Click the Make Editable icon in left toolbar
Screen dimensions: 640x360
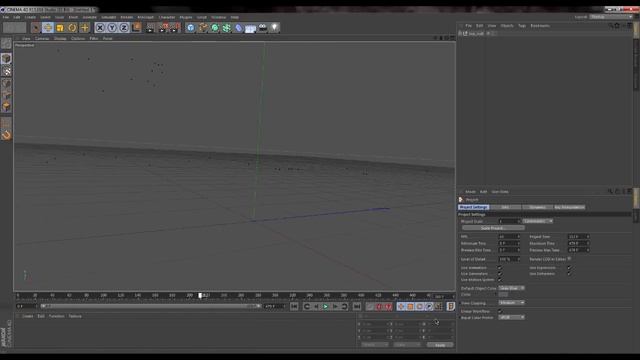(x=6, y=43)
